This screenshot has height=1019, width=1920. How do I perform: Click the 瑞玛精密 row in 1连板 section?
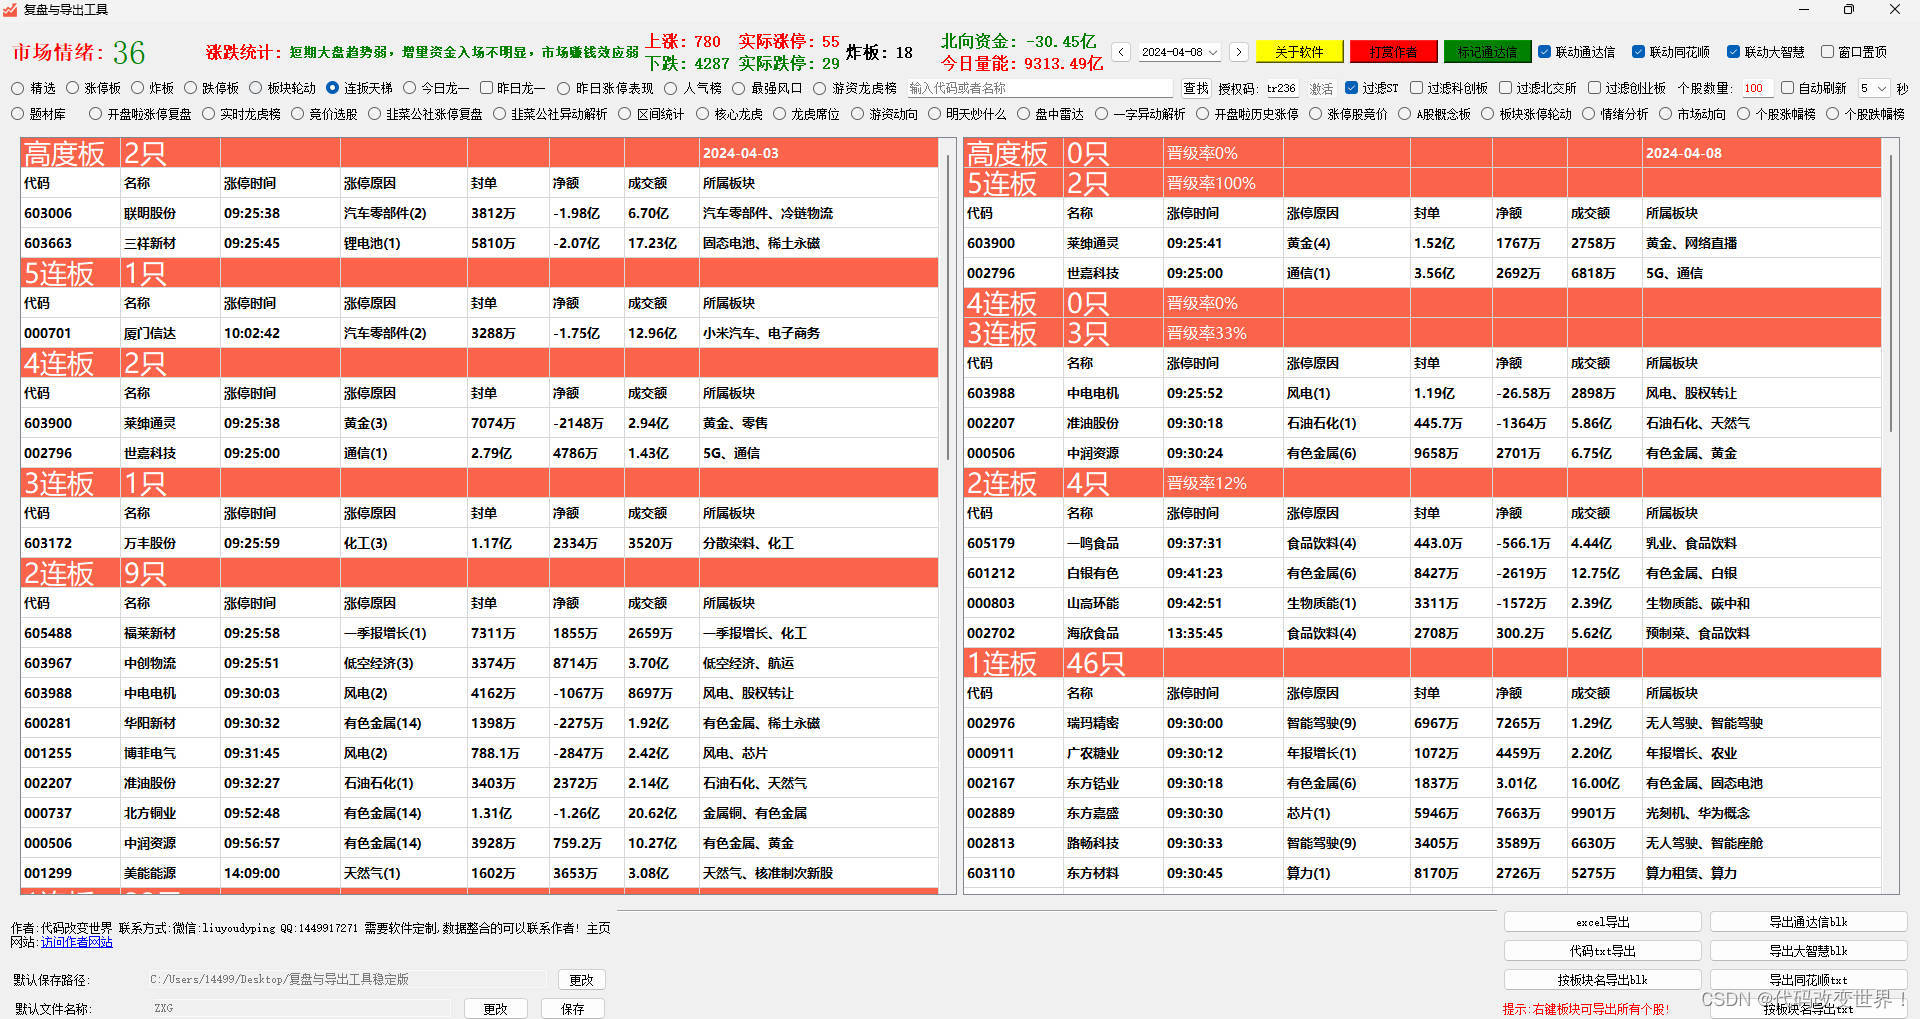tap(1422, 723)
